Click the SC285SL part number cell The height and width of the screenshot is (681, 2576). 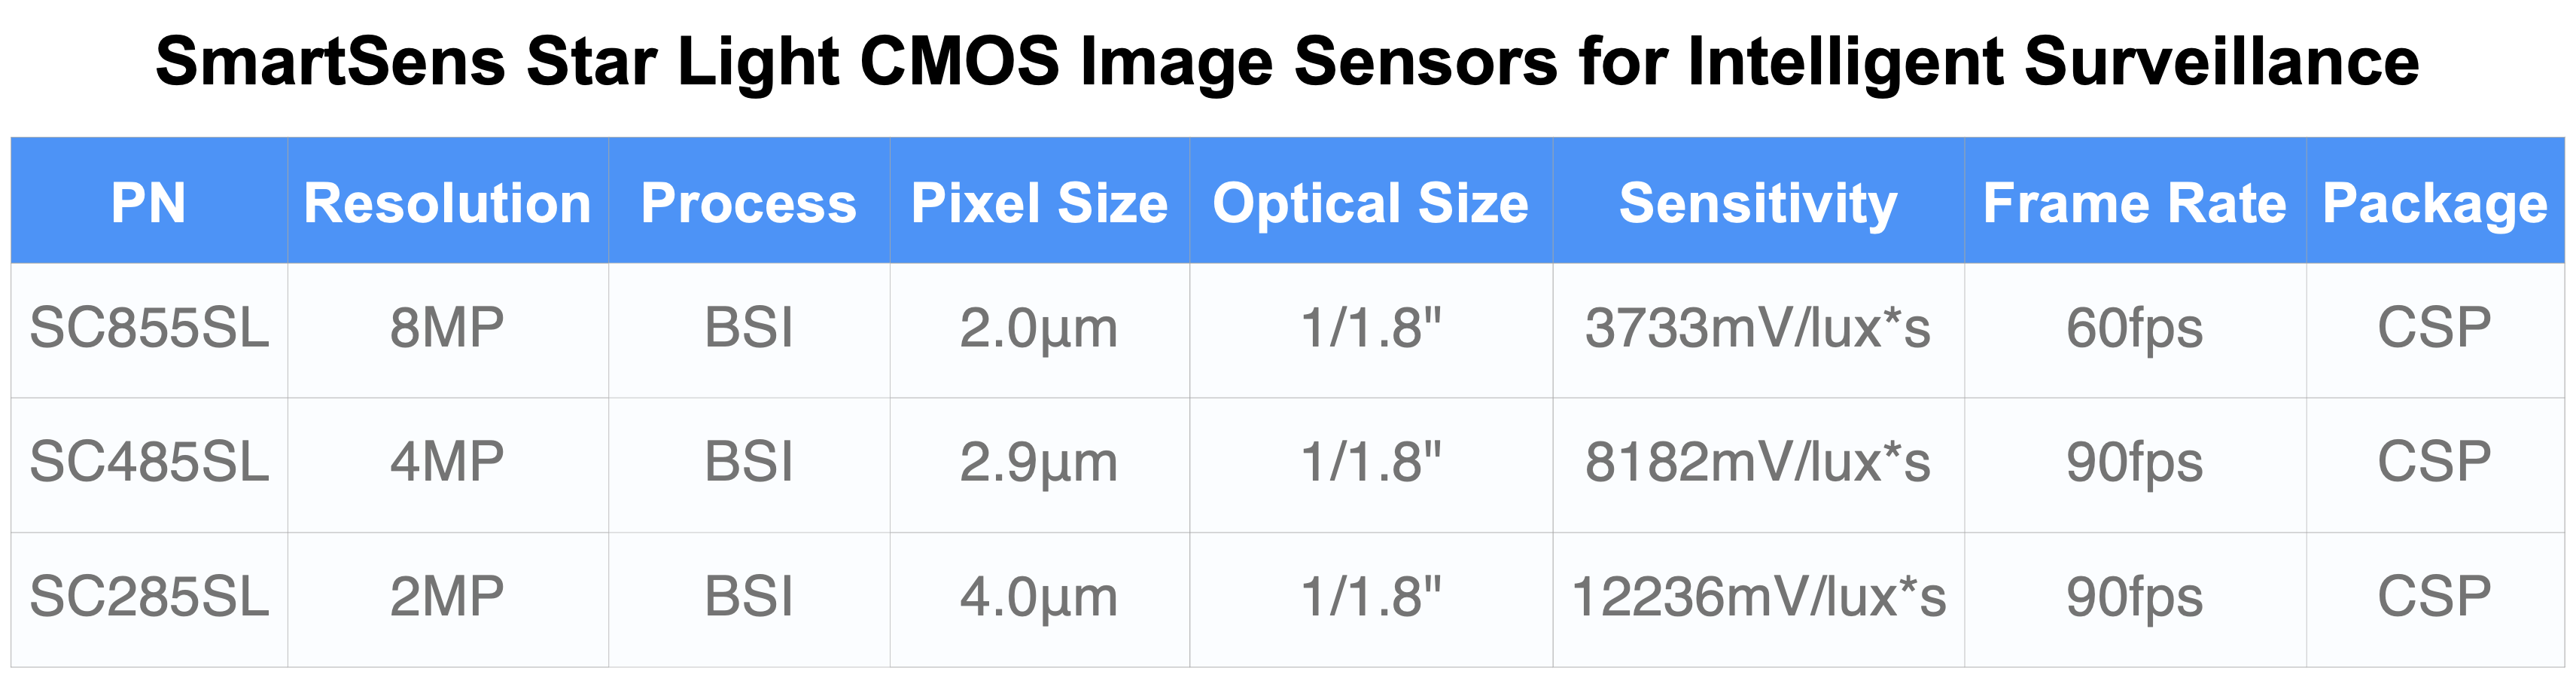(x=149, y=599)
